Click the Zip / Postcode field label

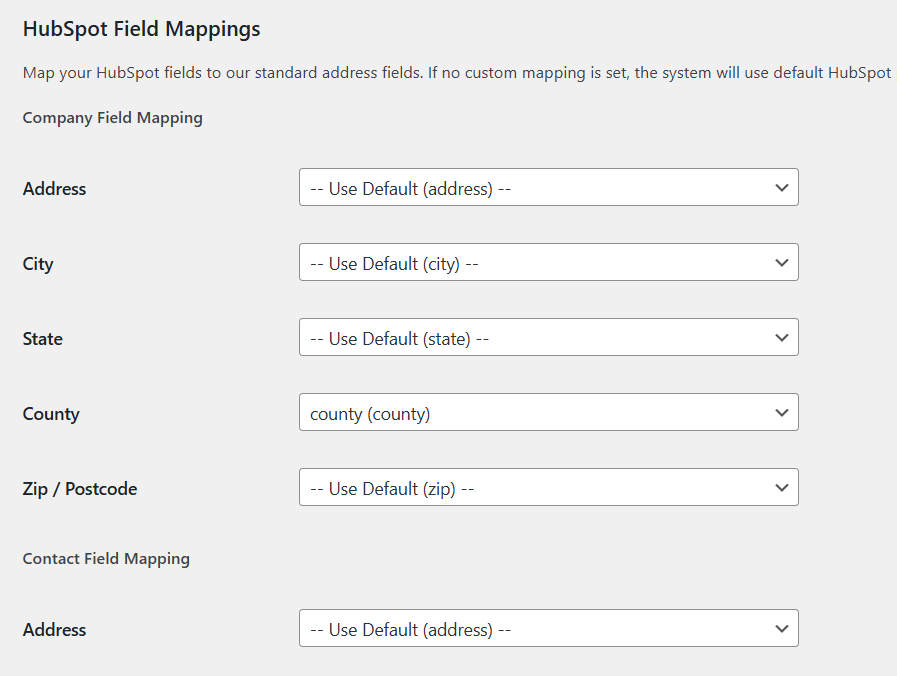click(x=80, y=488)
